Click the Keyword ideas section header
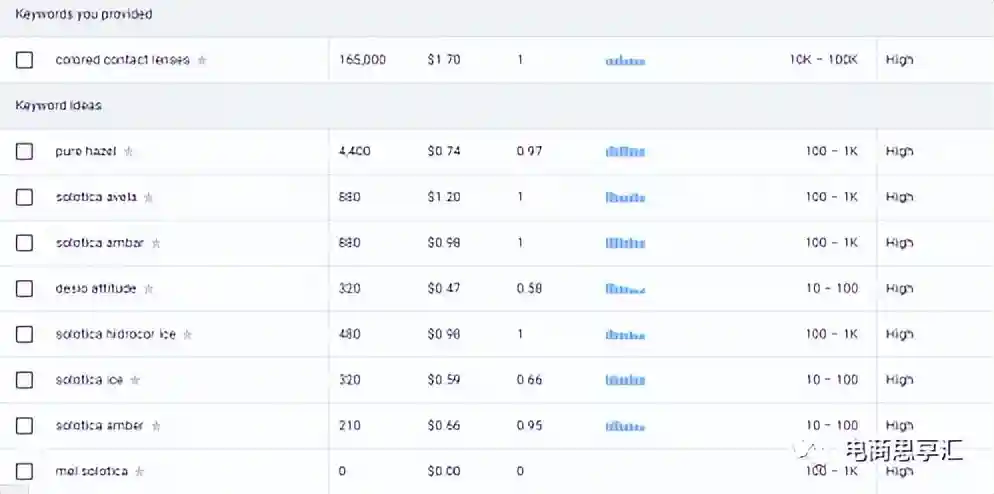Screen dimensions: 994x494 tap(58, 105)
